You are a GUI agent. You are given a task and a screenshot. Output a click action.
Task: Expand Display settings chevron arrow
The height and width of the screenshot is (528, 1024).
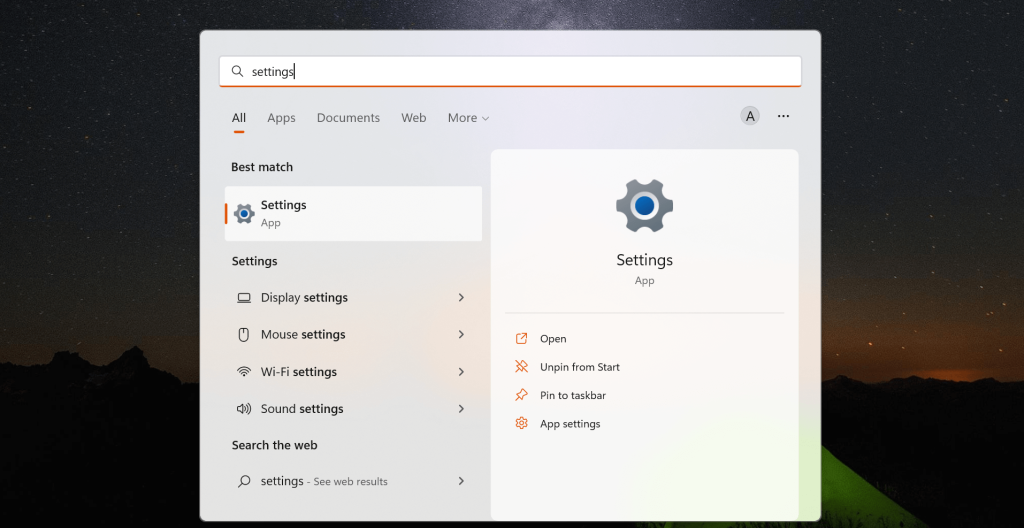click(x=461, y=297)
